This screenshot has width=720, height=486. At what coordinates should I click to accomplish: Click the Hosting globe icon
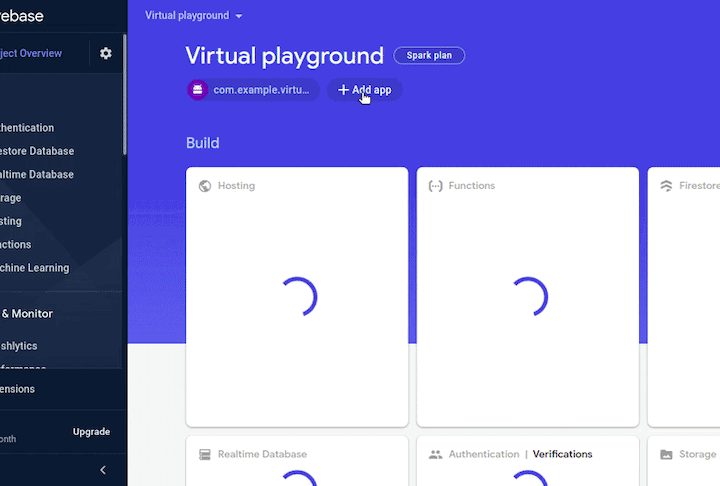[205, 186]
